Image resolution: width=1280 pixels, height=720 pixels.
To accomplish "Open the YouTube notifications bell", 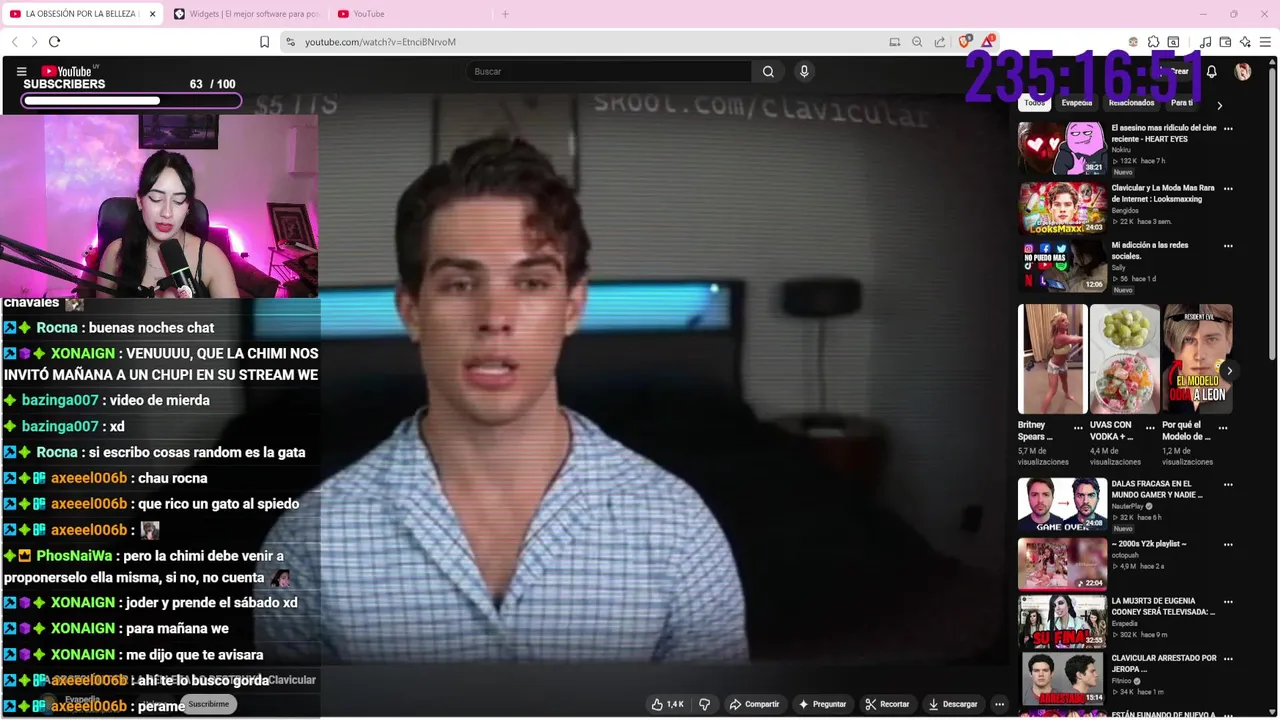I will pyautogui.click(x=1211, y=72).
